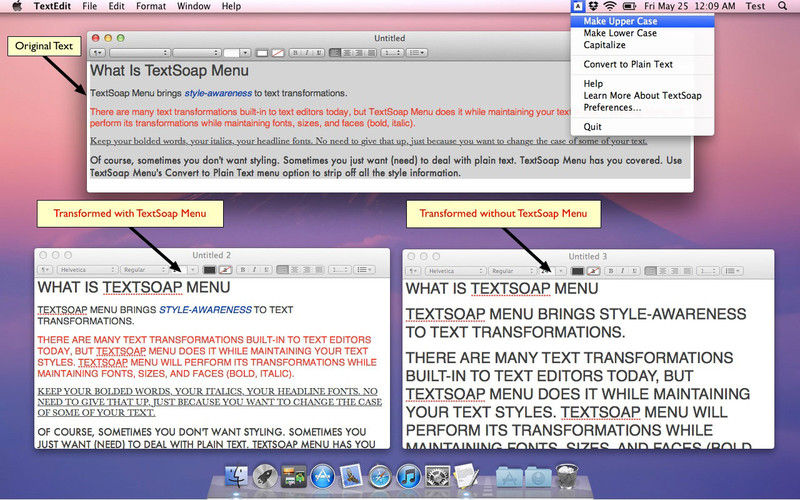Center text in Untitled 3 window
This screenshot has width=800, height=500.
tap(662, 271)
